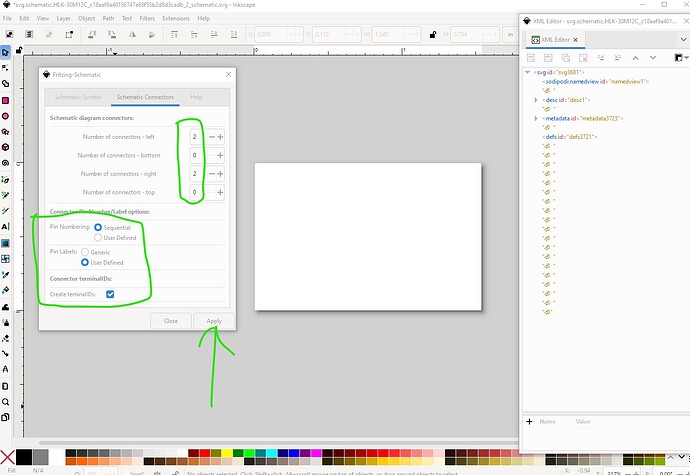This screenshot has width=690, height=475.
Task: Open the File menu
Action: (7, 18)
